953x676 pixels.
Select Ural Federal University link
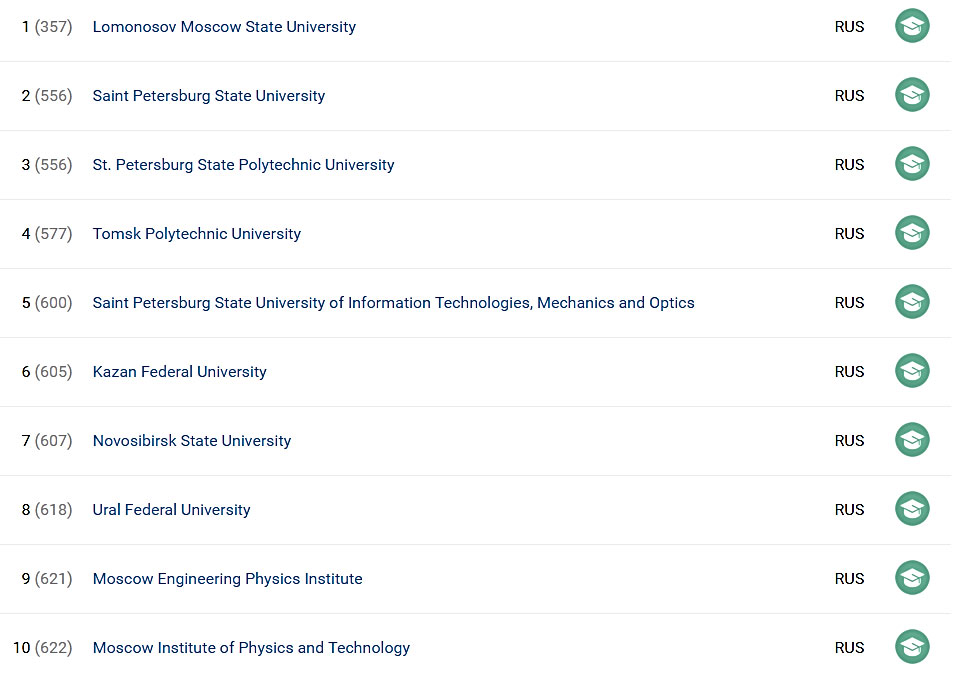pyautogui.click(x=171, y=509)
